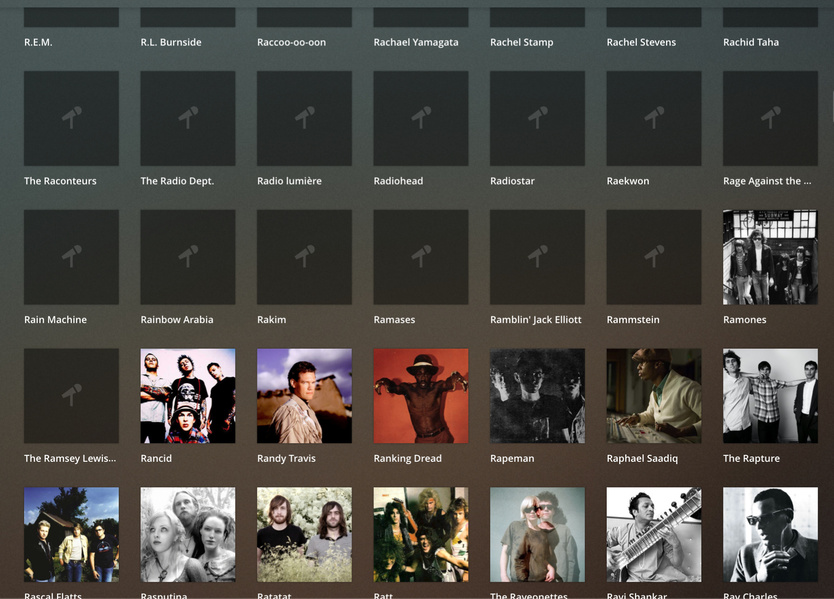The image size is (834, 599).
Task: Click the Rammstein placeholder tile
Action: 654,257
